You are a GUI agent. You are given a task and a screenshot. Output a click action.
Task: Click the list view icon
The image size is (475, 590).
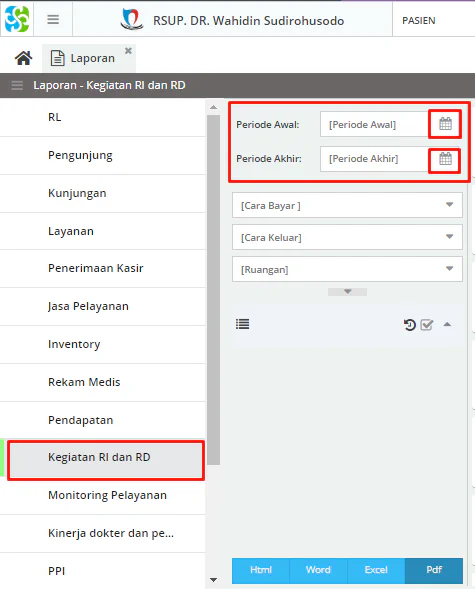[242, 324]
